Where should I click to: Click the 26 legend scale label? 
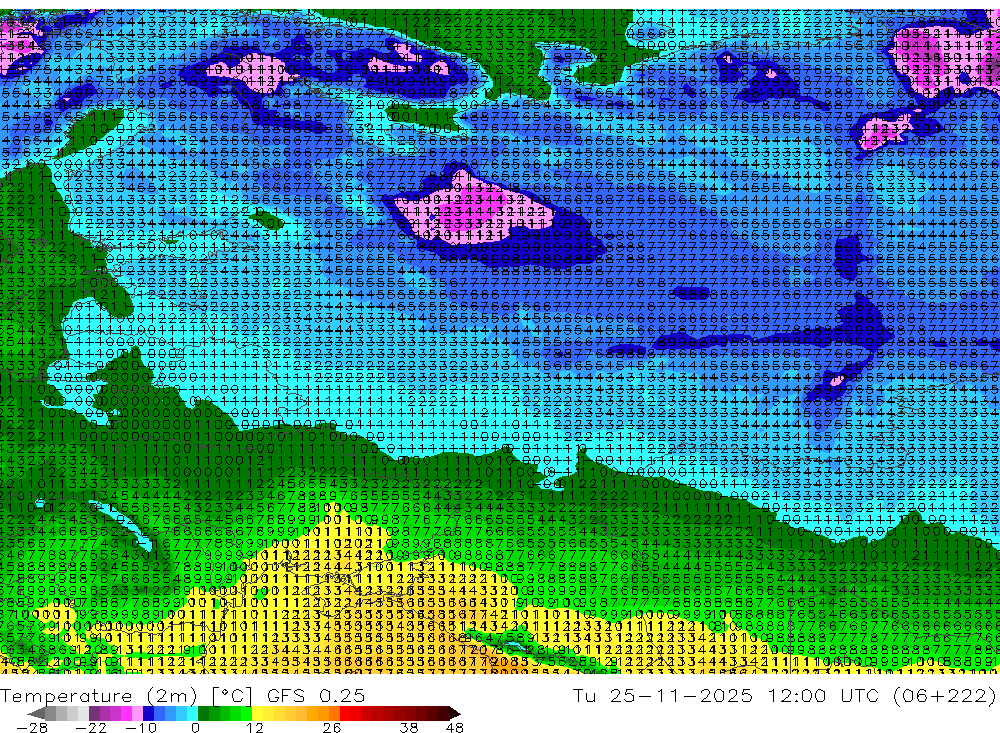[x=332, y=727]
